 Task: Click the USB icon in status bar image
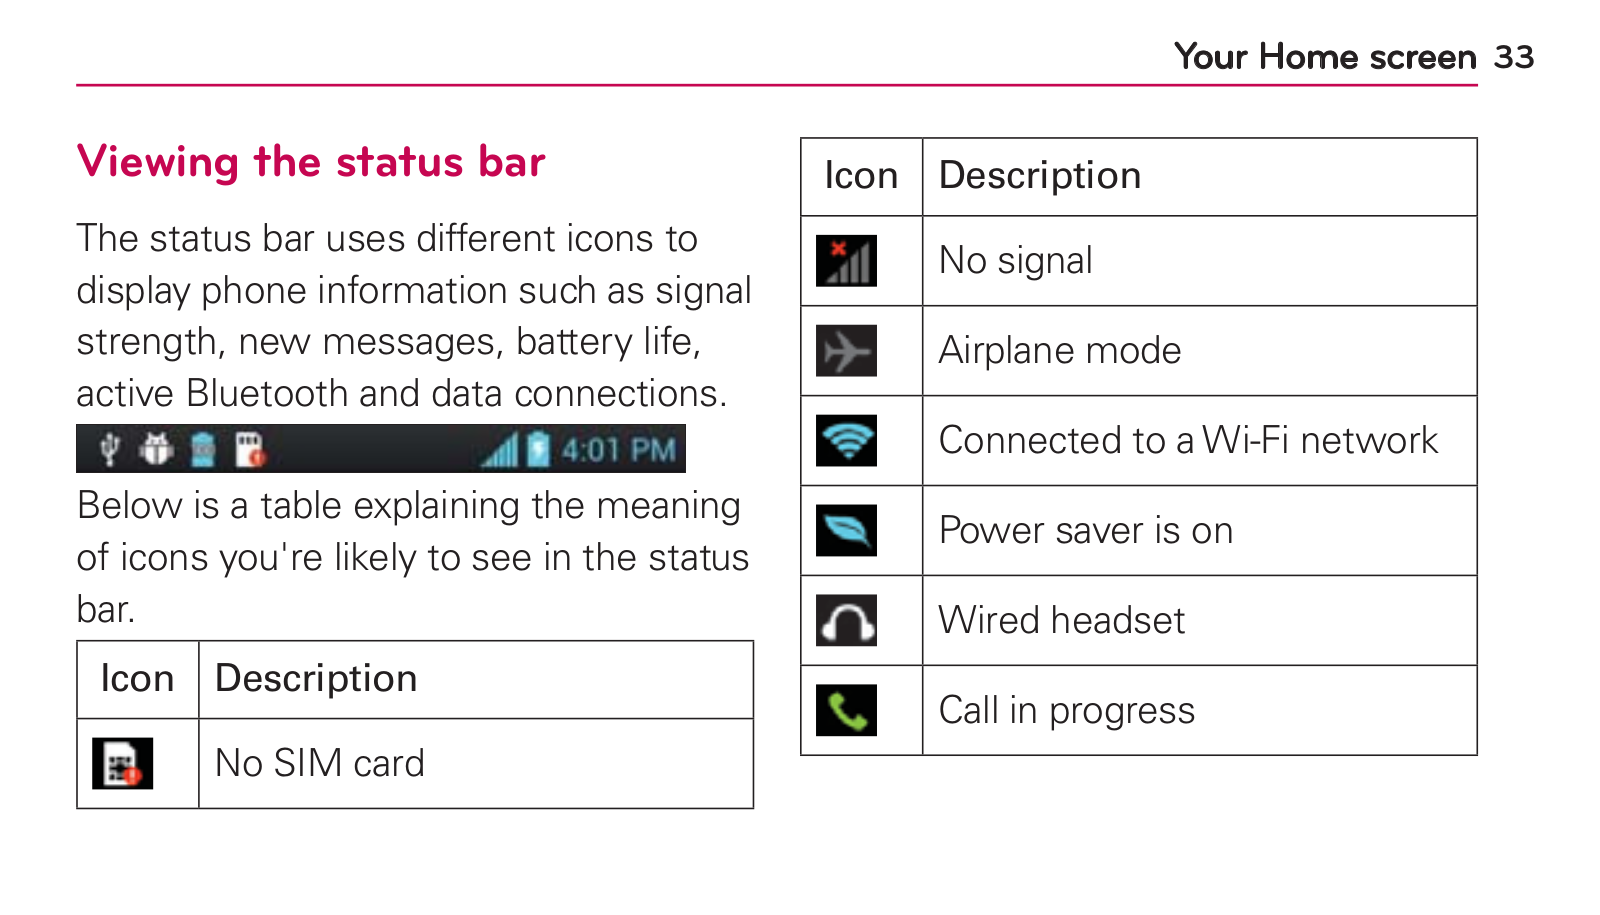click(110, 449)
